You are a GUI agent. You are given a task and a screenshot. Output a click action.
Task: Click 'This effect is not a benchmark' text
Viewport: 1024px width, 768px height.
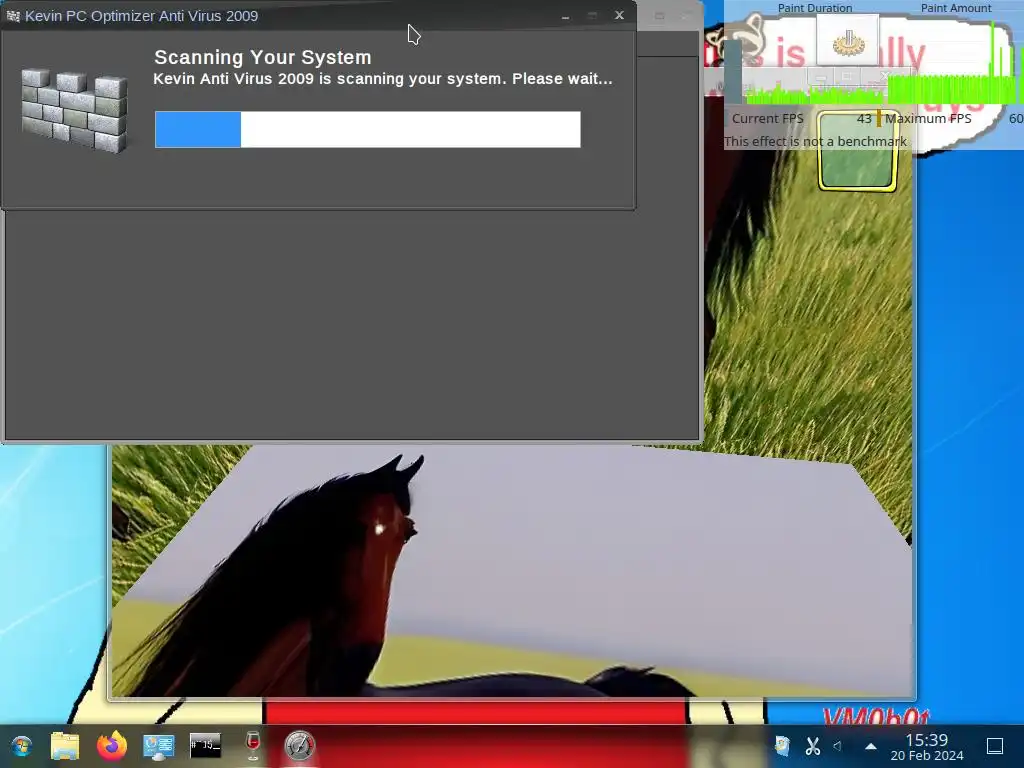(815, 142)
